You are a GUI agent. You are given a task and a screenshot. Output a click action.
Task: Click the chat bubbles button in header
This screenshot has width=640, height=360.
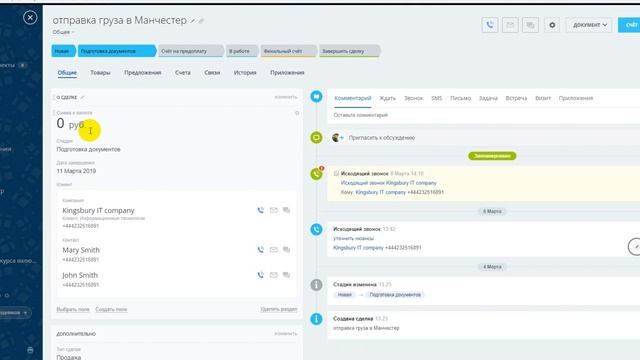530,25
